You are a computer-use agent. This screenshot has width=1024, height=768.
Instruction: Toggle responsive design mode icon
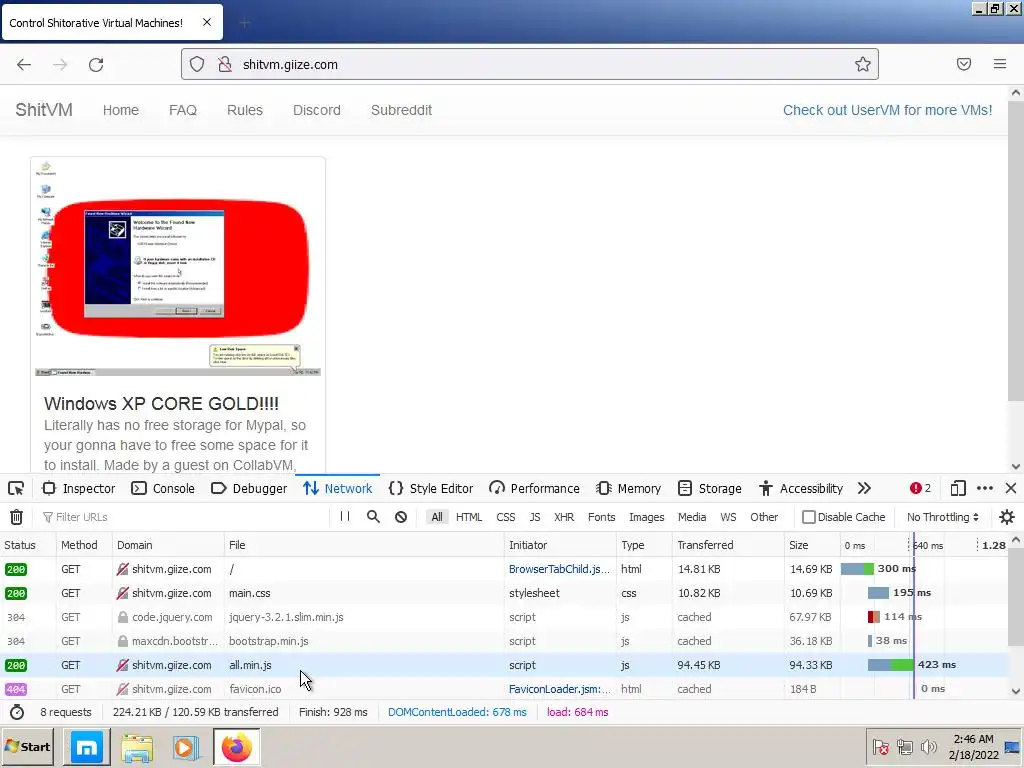(x=958, y=488)
